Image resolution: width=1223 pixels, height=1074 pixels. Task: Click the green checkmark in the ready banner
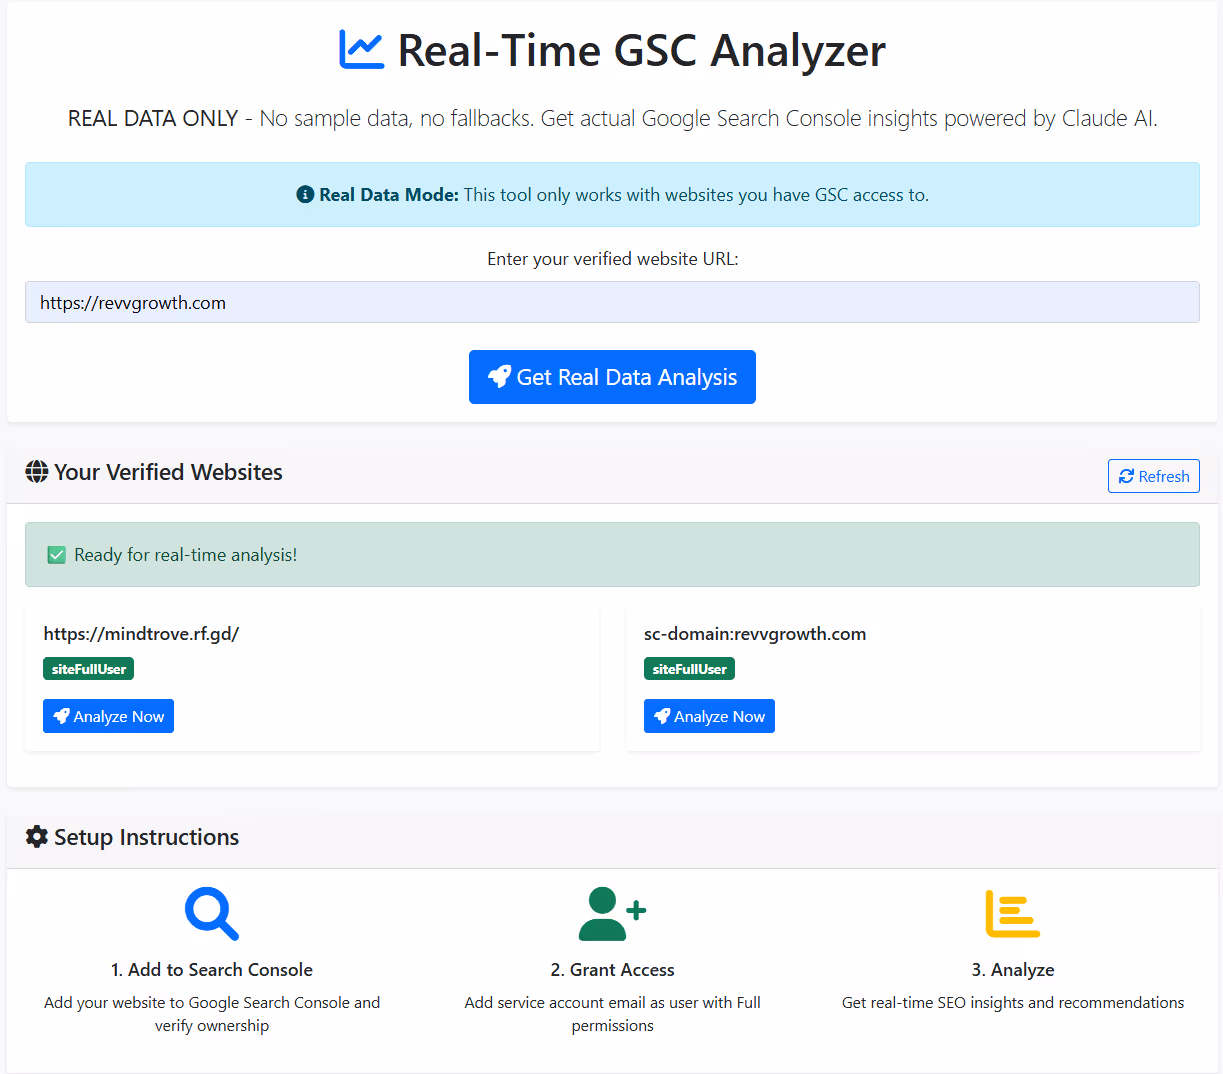click(57, 553)
